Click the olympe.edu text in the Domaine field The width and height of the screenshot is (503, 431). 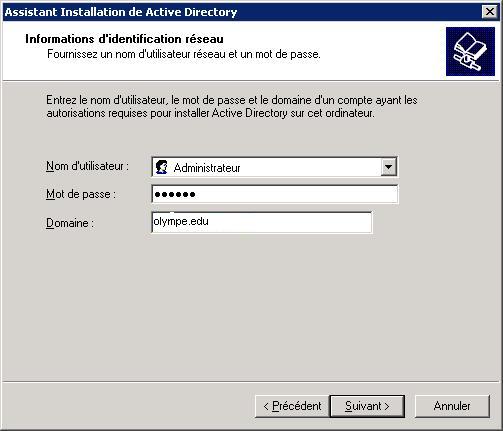181,222
